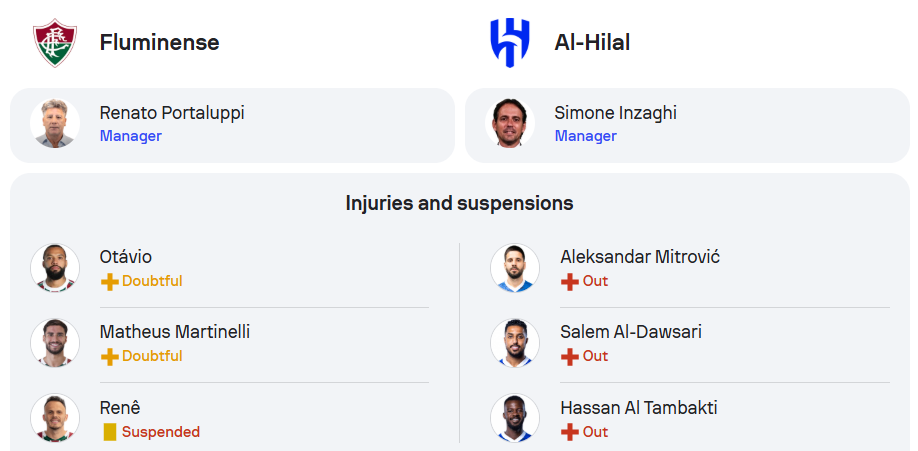The image size is (918, 451).
Task: Open the Simone Inzaghi name link
Action: click(615, 112)
